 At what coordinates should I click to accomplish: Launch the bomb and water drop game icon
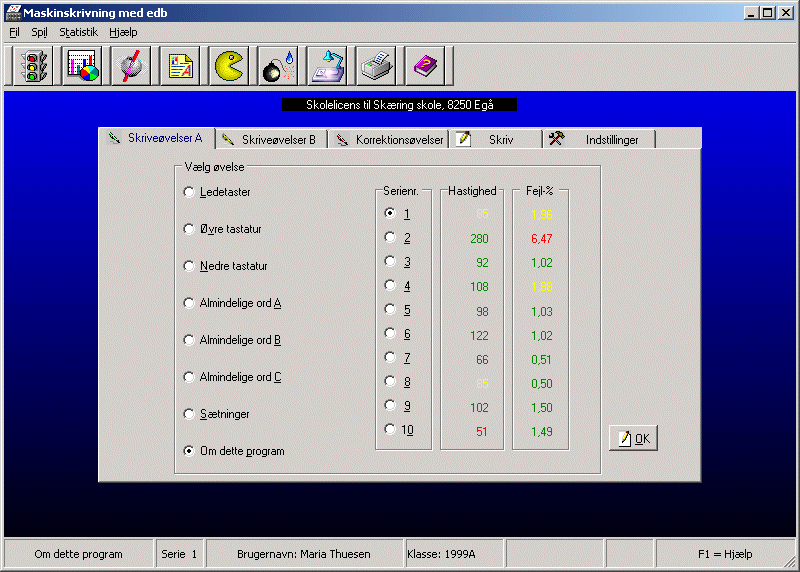[x=278, y=66]
